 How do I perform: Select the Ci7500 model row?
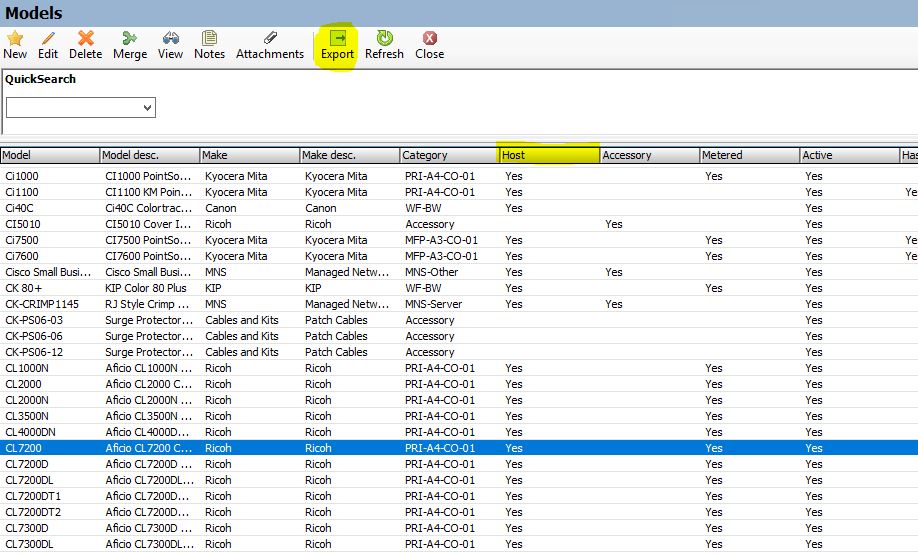(459, 240)
